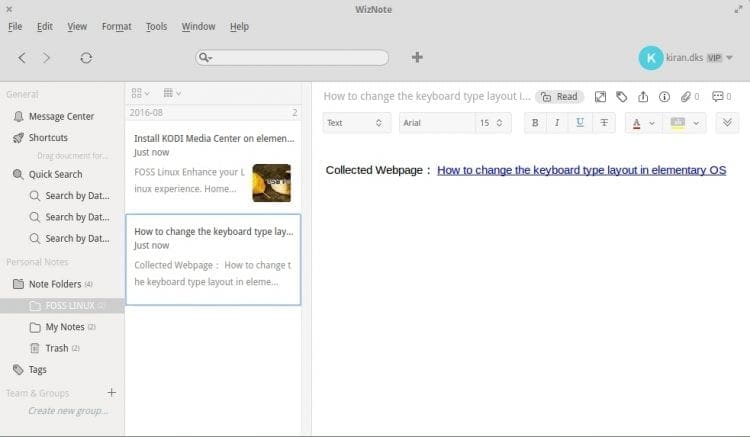The width and height of the screenshot is (750, 437).
Task: Click the KODI note thumbnail image
Action: point(272,183)
